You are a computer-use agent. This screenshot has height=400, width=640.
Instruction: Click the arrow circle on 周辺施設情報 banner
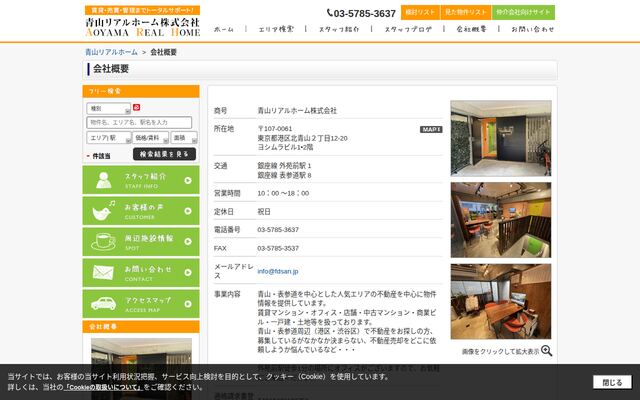[188, 242]
